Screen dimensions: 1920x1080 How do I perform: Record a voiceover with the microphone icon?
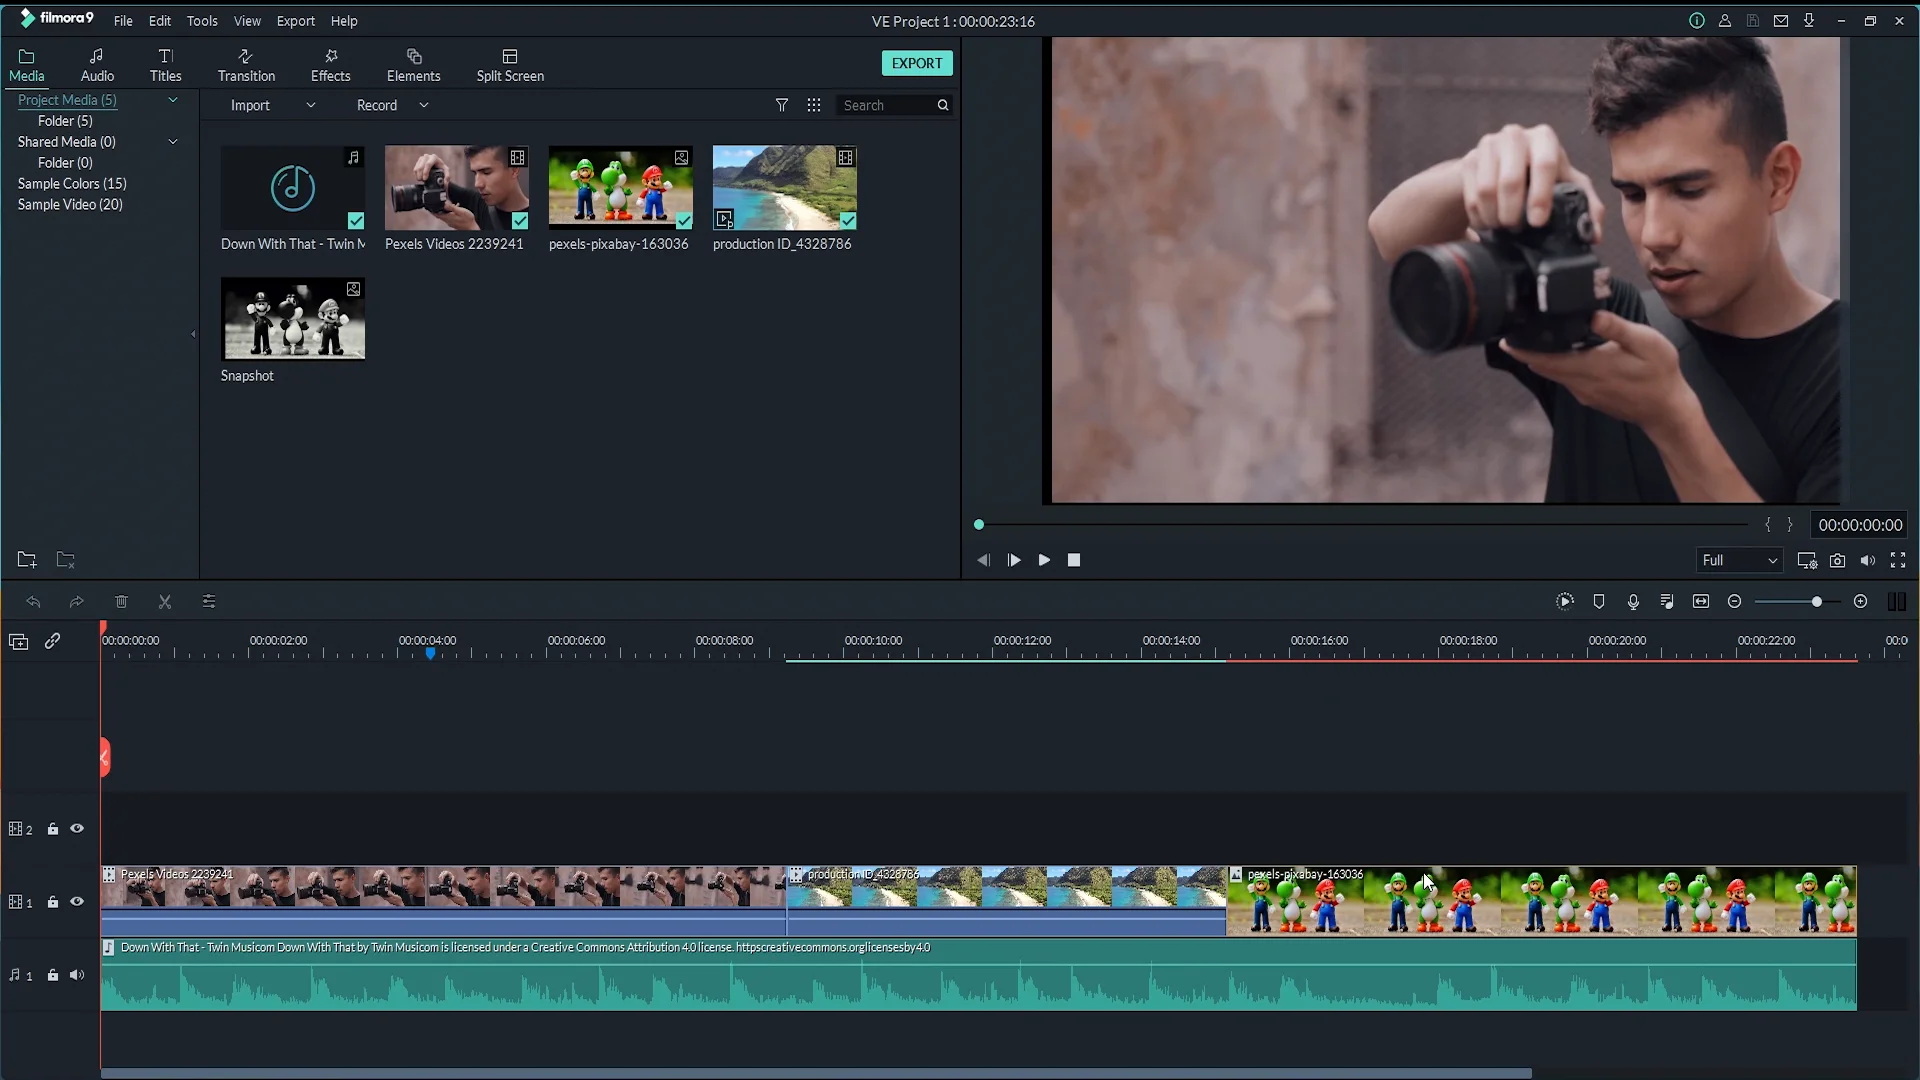click(x=1633, y=601)
